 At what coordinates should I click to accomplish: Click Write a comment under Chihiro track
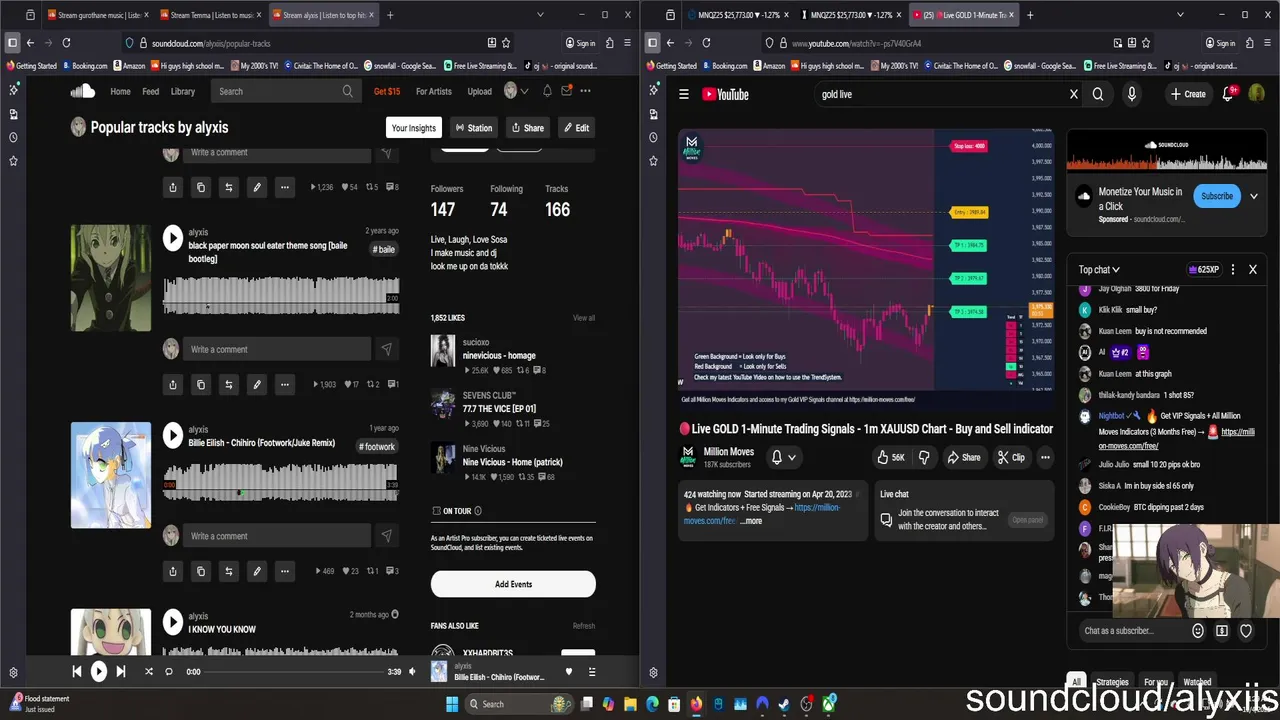[279, 536]
